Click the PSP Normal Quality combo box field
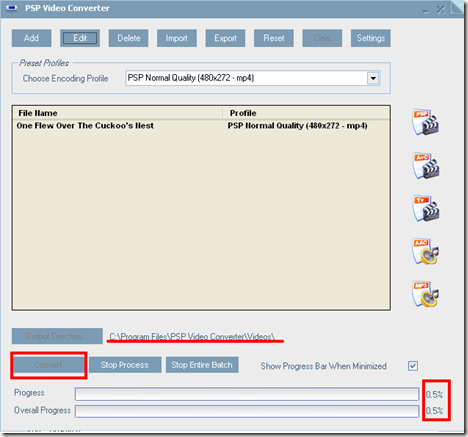 click(x=253, y=78)
